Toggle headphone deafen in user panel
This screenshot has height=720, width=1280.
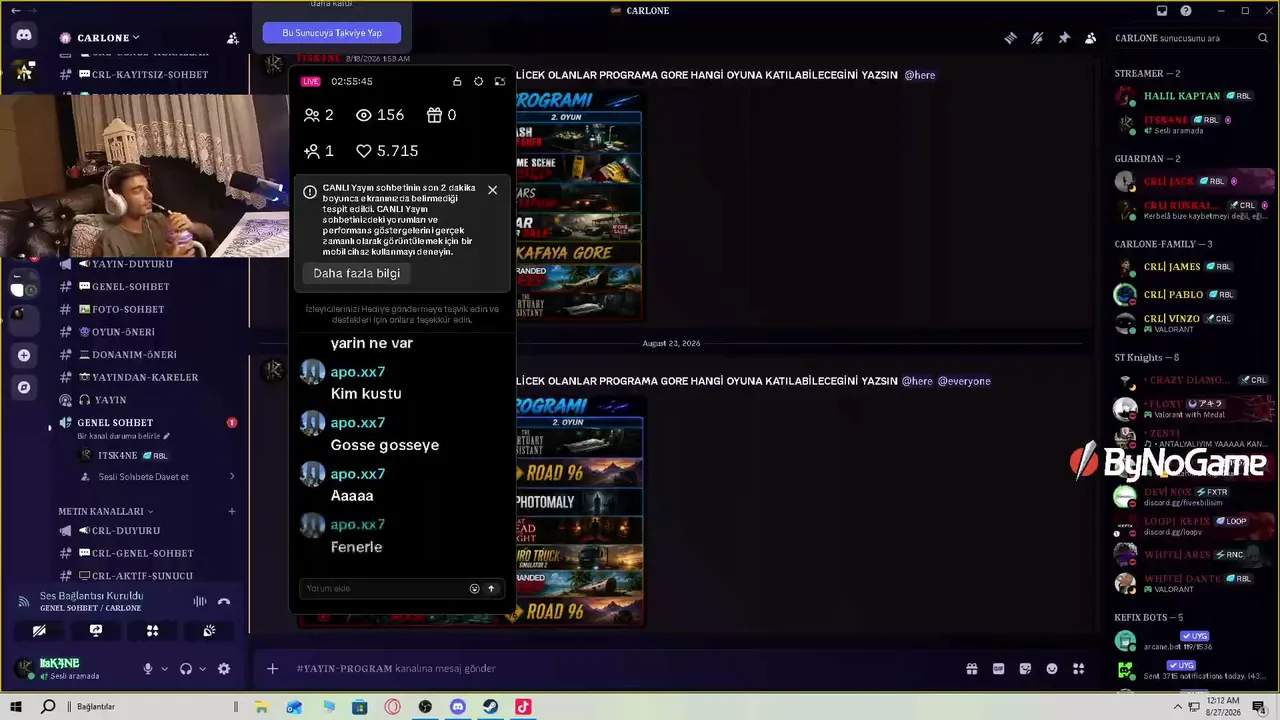click(x=186, y=669)
